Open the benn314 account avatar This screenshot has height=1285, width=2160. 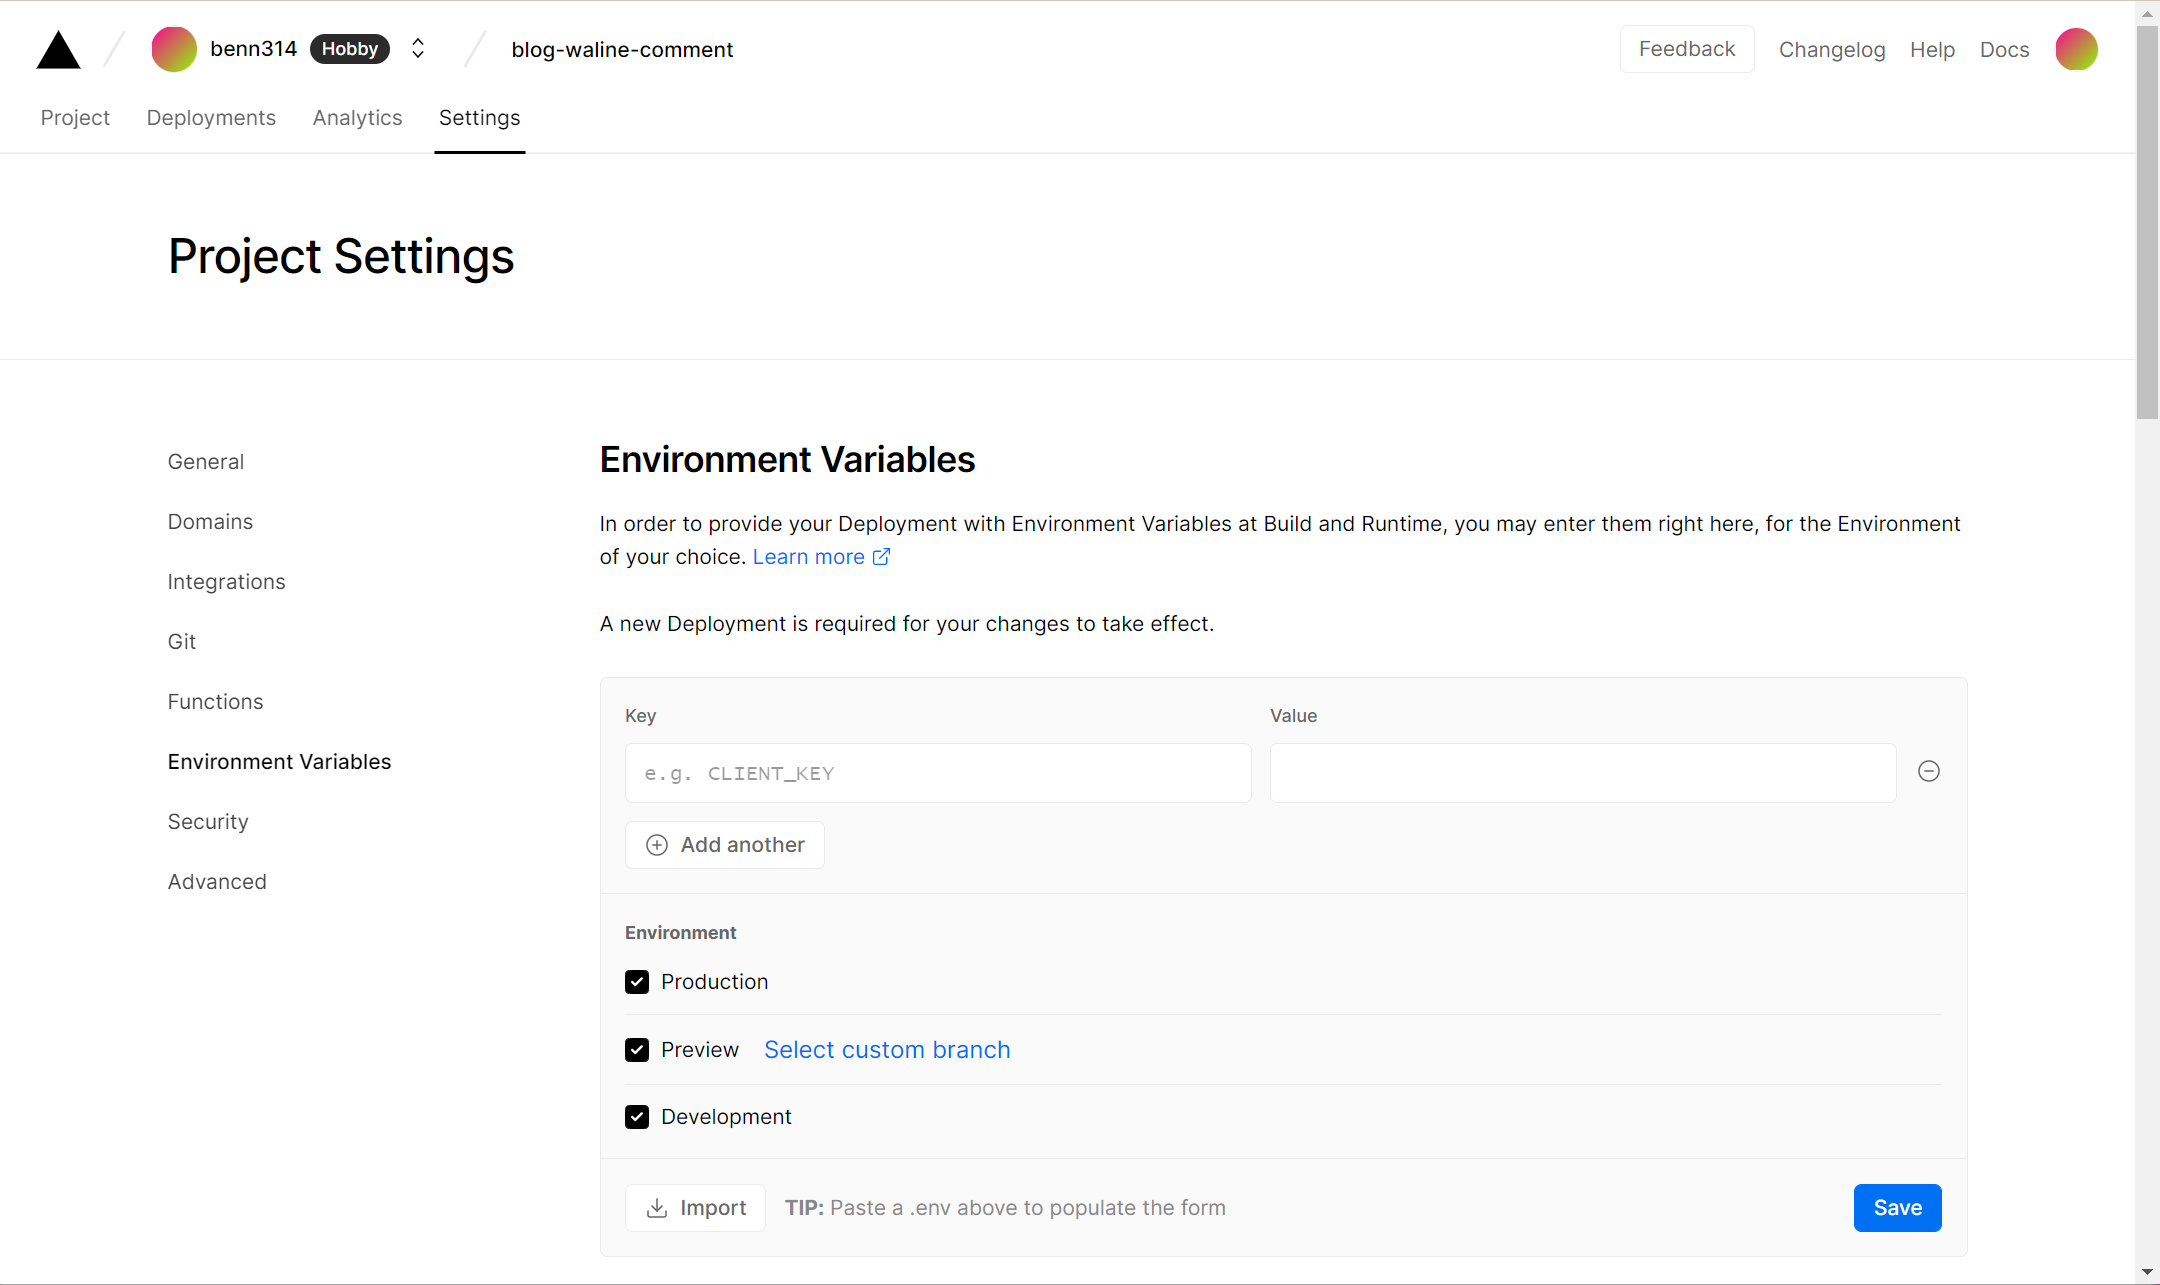(174, 49)
